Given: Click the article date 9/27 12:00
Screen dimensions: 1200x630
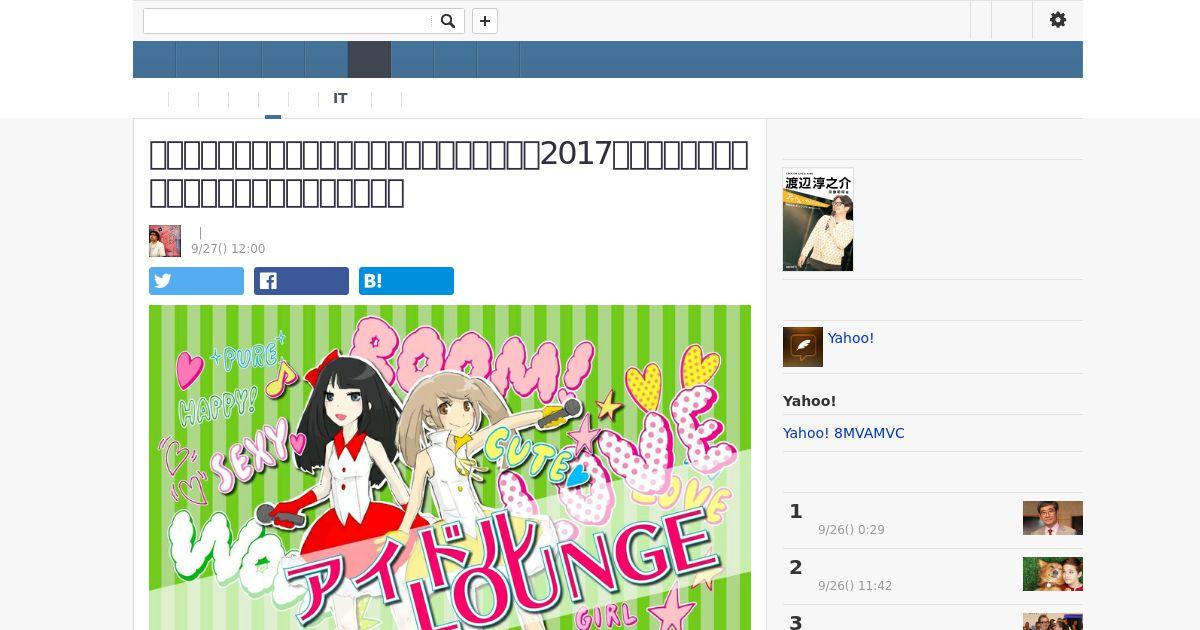Looking at the screenshot, I should [228, 249].
